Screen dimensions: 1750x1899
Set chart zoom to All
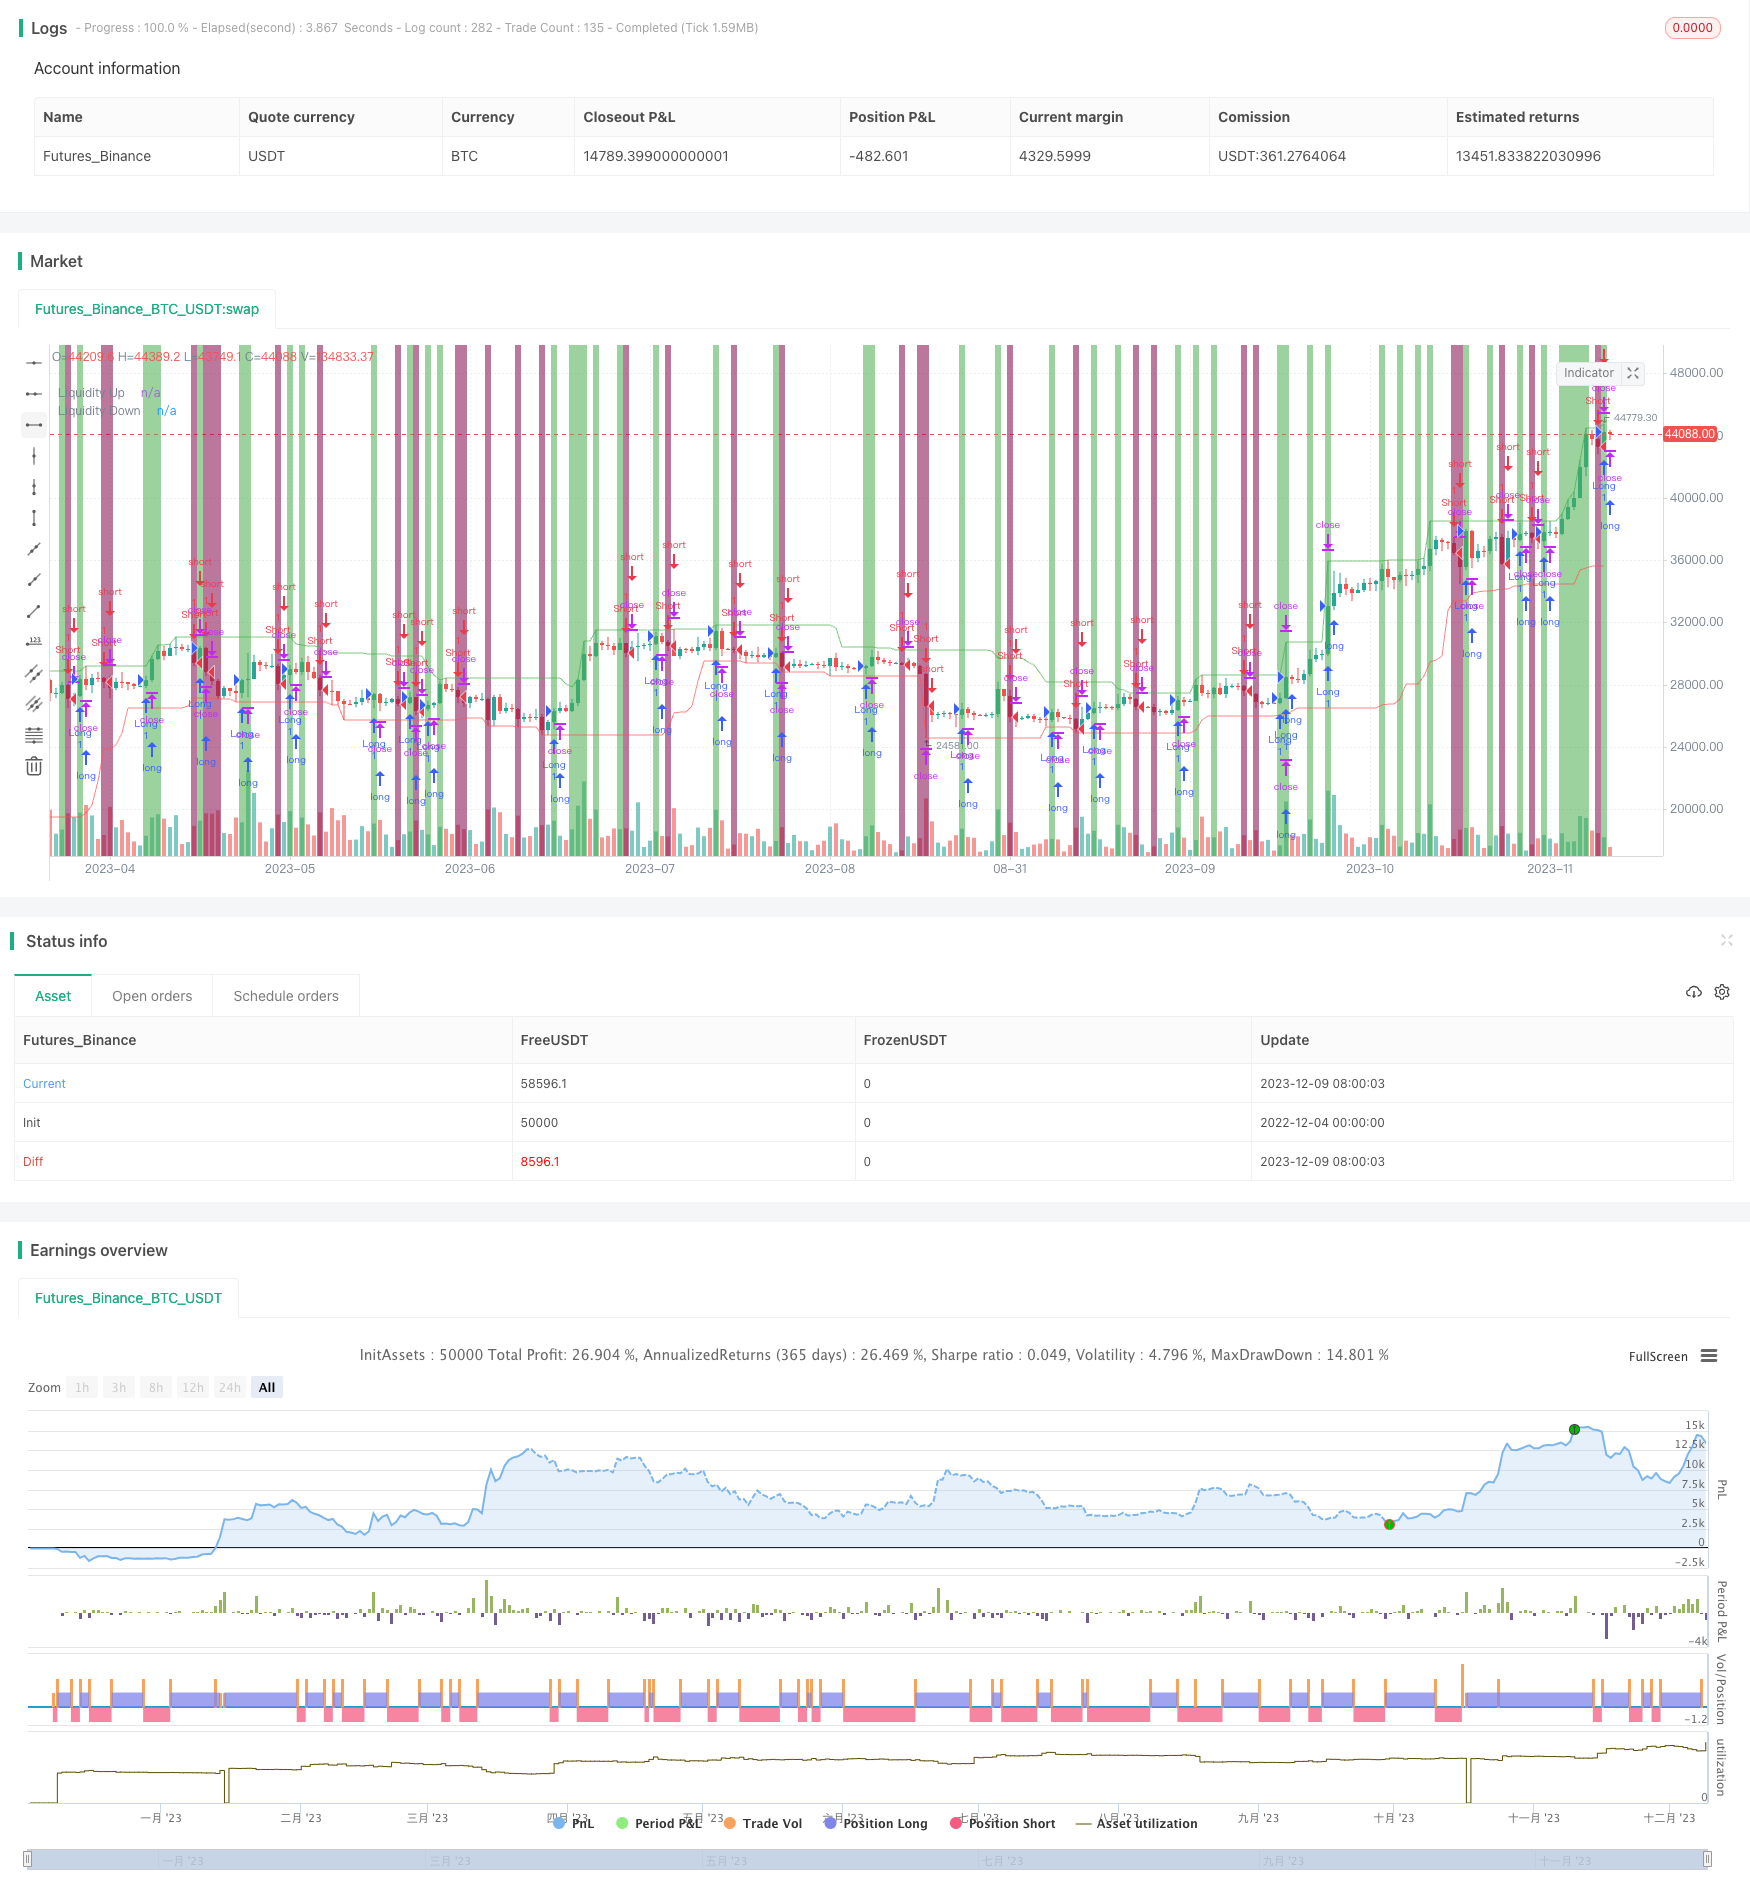pyautogui.click(x=267, y=1387)
